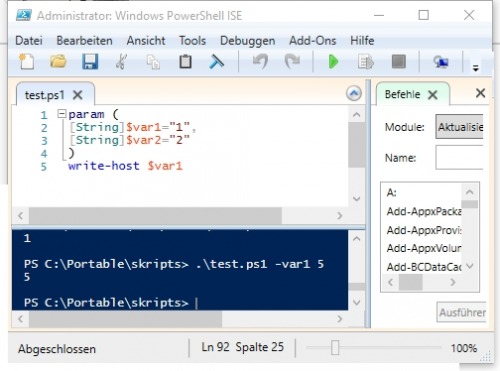Select Add-AppxPackage in the commands list

click(x=423, y=211)
